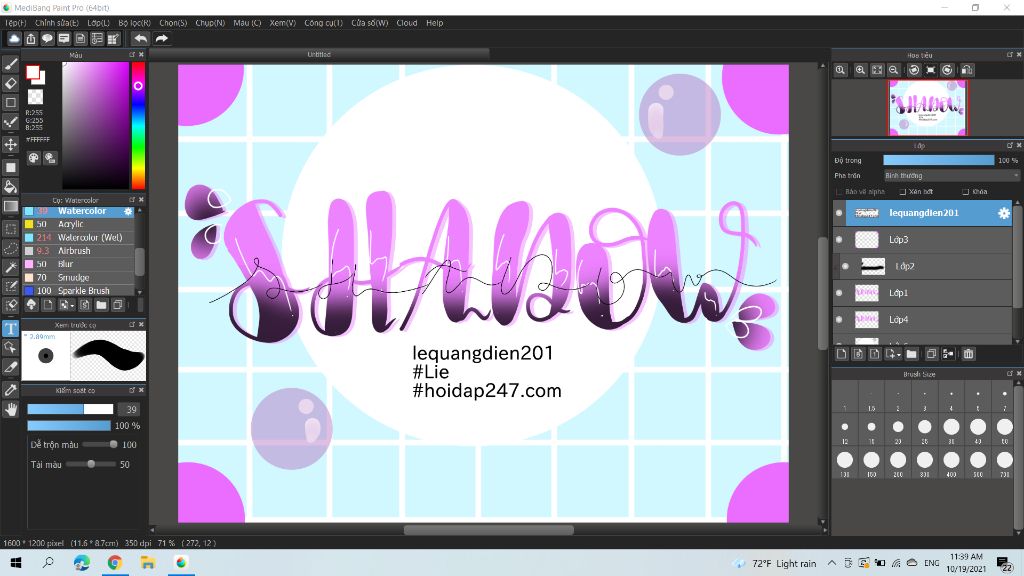Open the cloud icon in top toolbar

(x=14, y=39)
